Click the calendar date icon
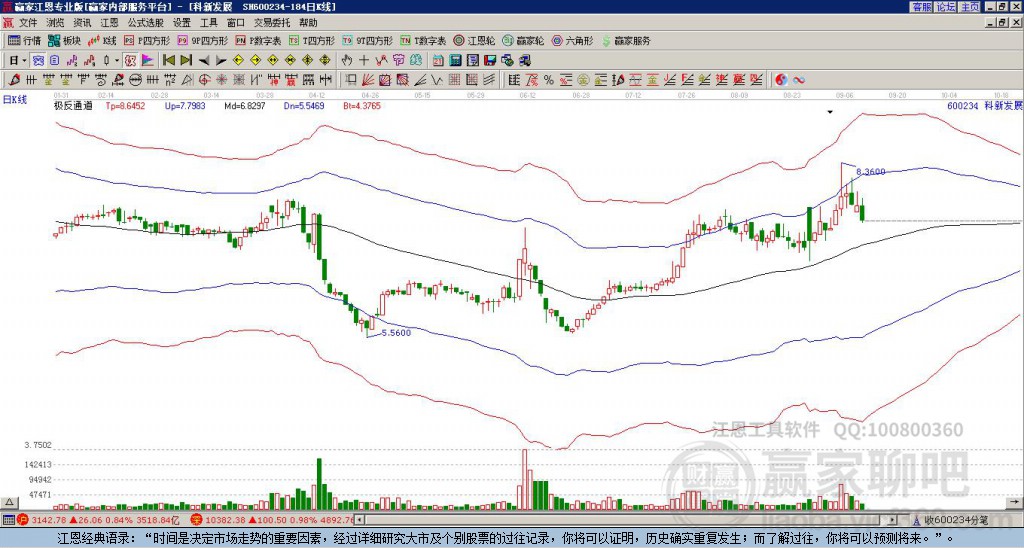 (438, 60)
